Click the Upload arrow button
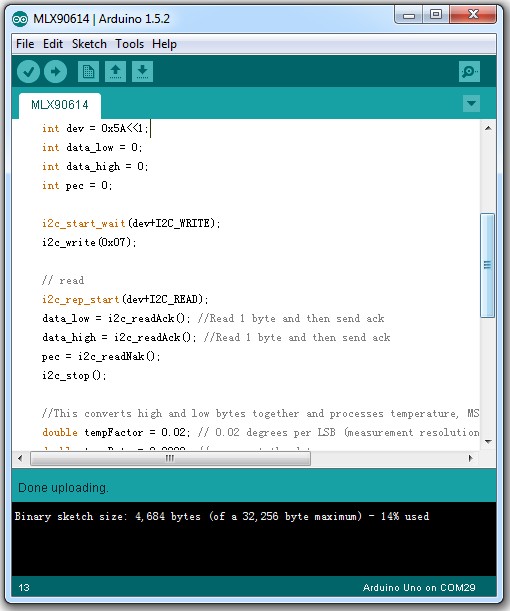The image size is (510, 611). point(55,72)
